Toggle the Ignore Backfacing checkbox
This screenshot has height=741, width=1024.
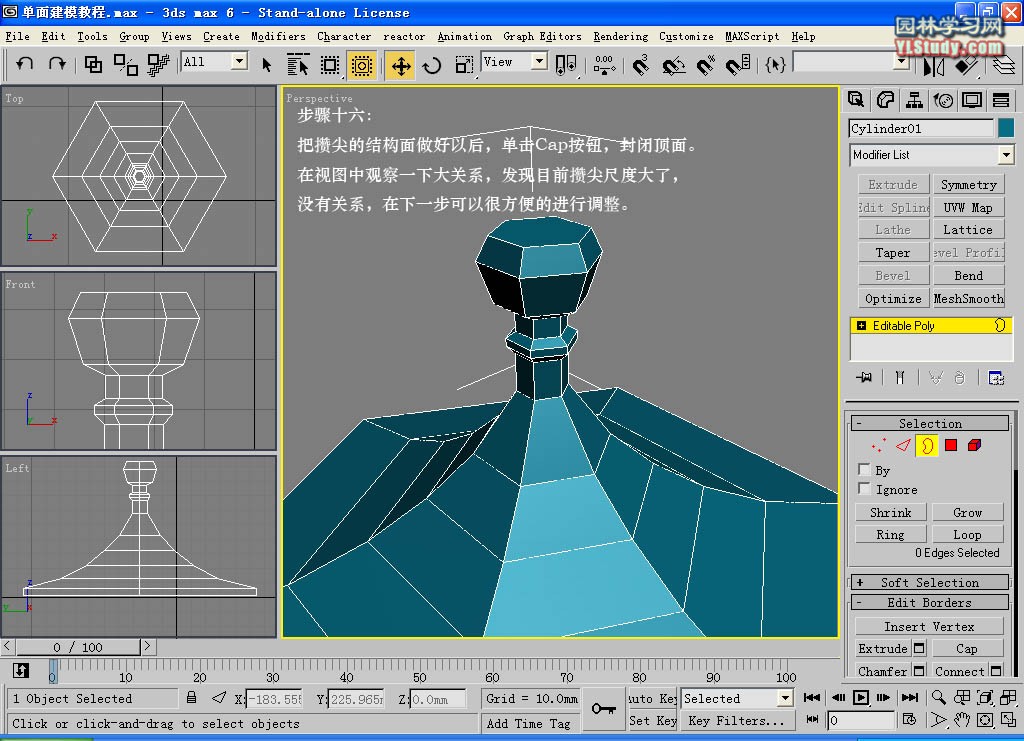[865, 488]
